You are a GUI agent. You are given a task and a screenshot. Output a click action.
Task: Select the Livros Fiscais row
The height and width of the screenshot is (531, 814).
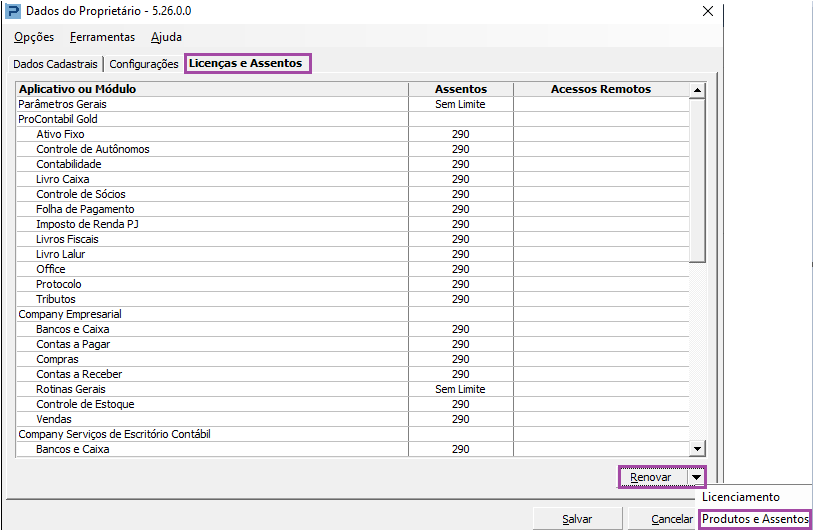point(352,239)
